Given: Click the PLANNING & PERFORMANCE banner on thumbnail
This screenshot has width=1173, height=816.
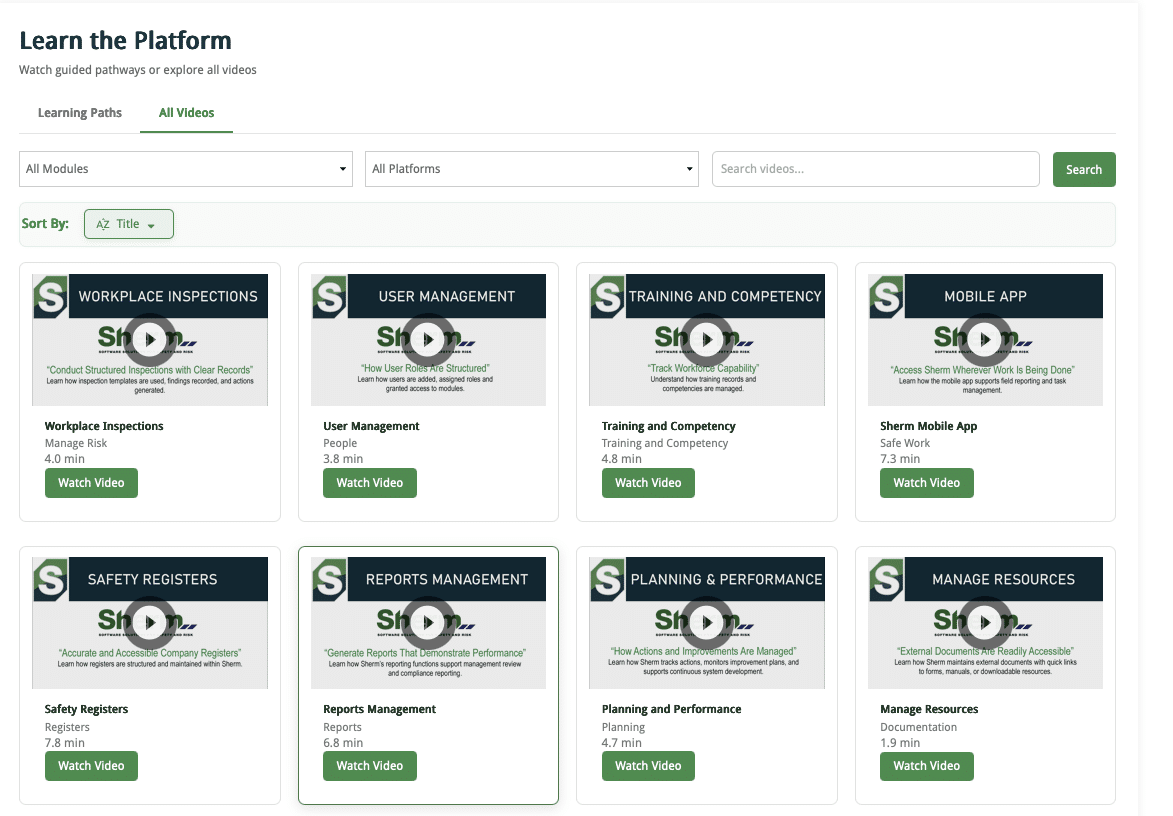Looking at the screenshot, I should click(x=725, y=579).
